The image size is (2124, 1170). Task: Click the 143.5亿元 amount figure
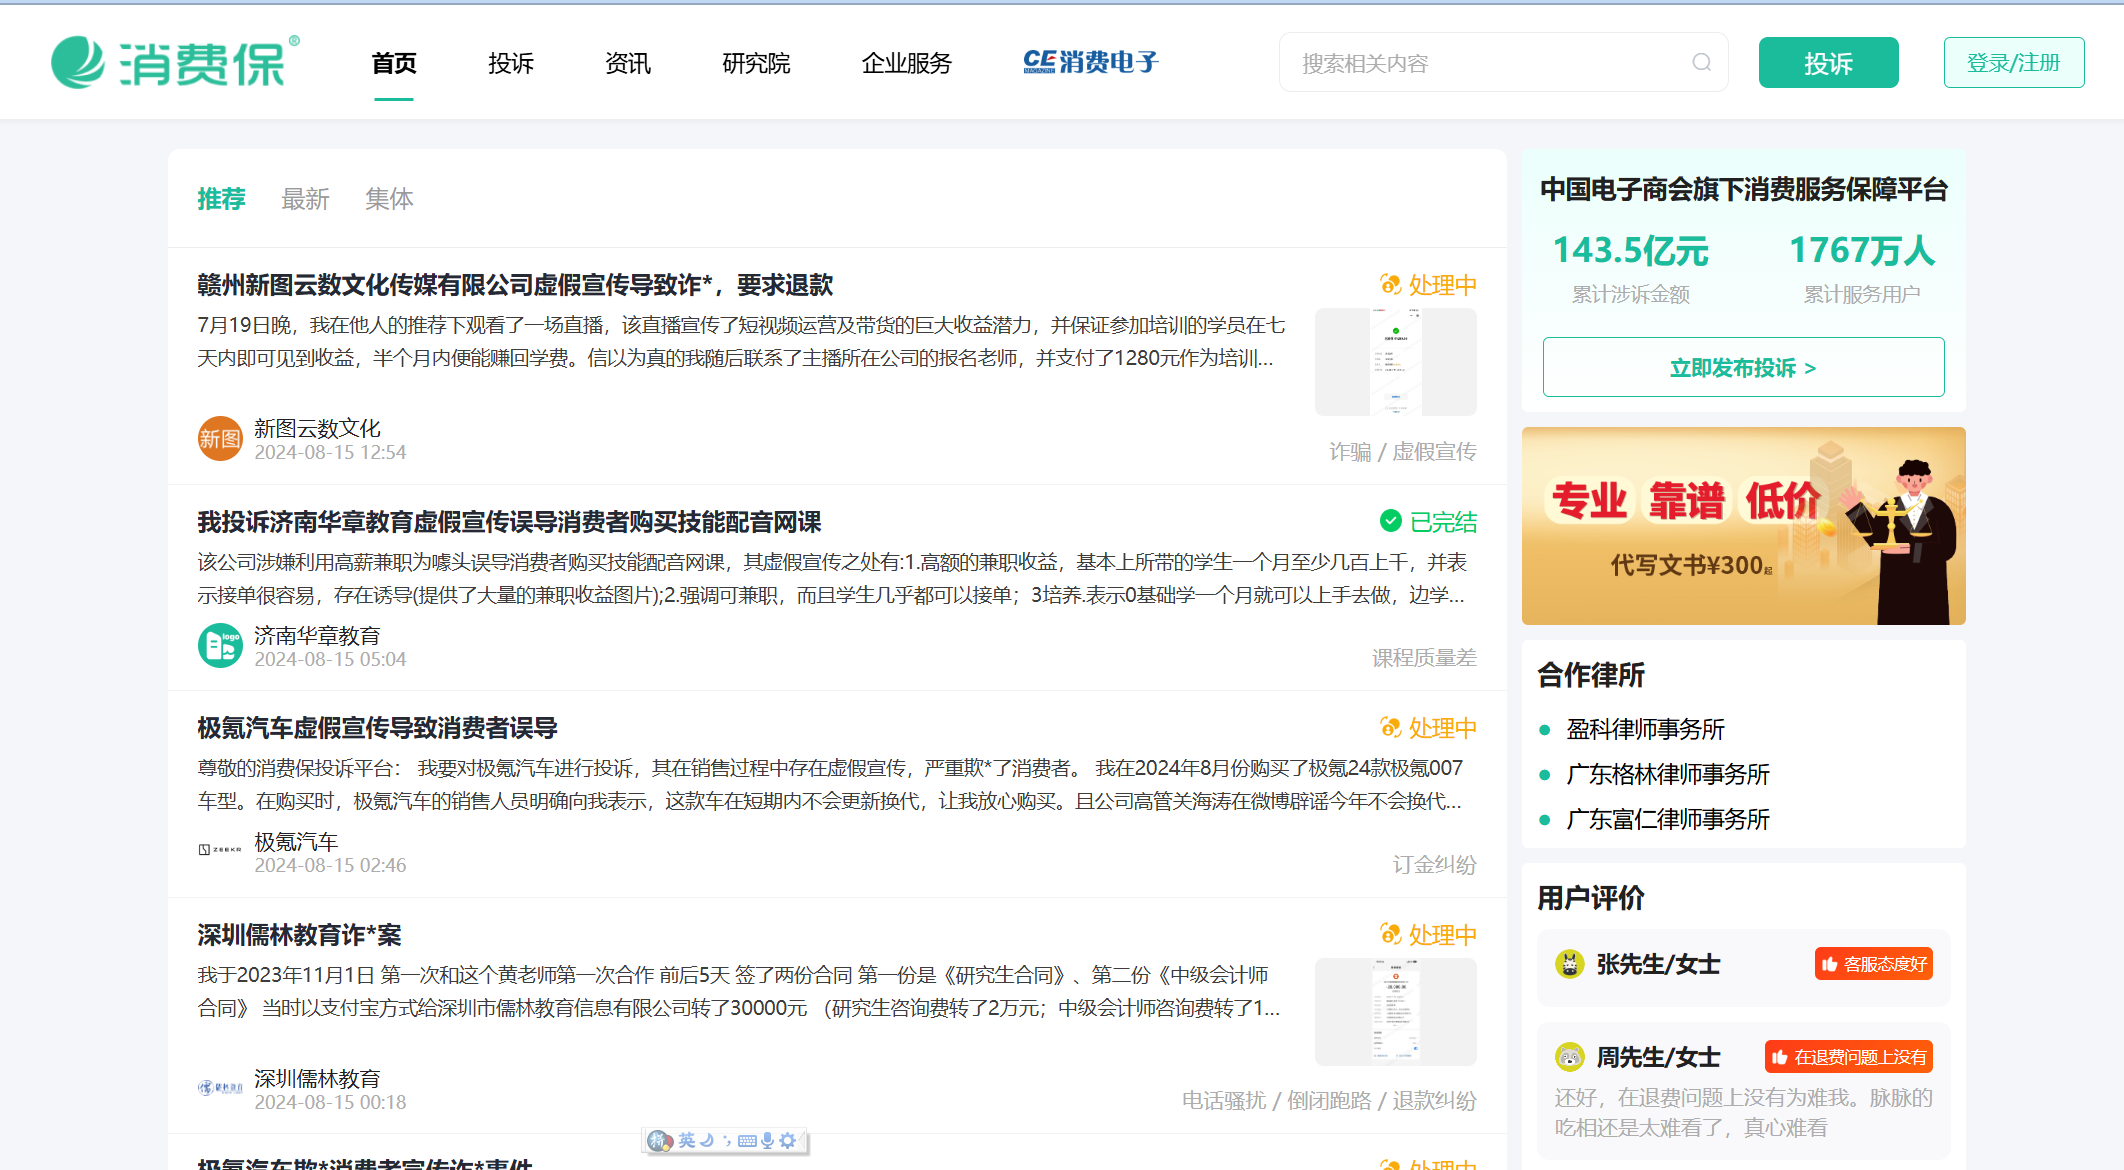[1630, 250]
